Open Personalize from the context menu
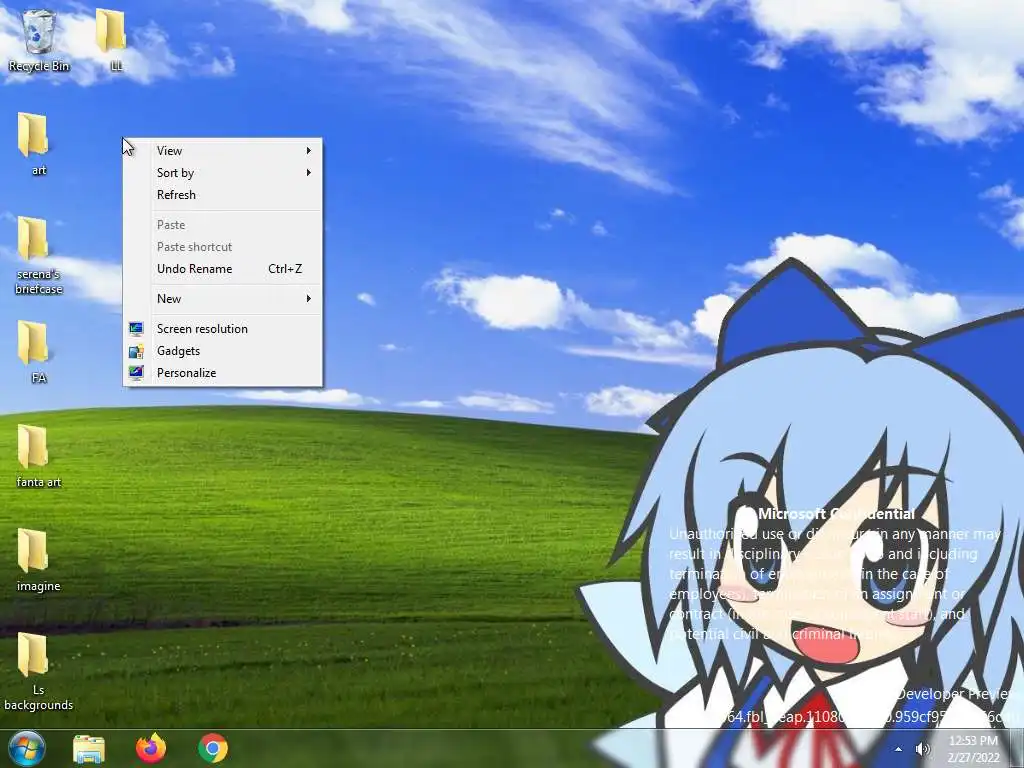The image size is (1024, 768). pos(223,373)
